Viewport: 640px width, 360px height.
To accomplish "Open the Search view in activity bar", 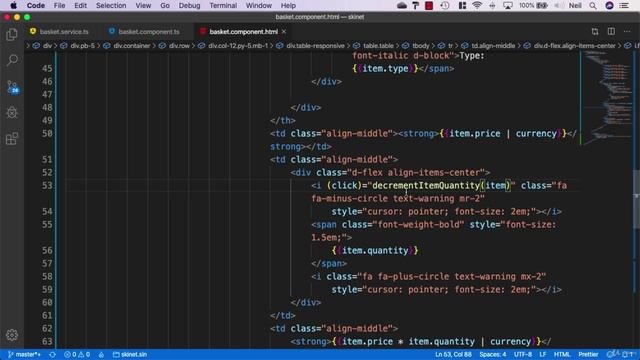I will [12, 60].
